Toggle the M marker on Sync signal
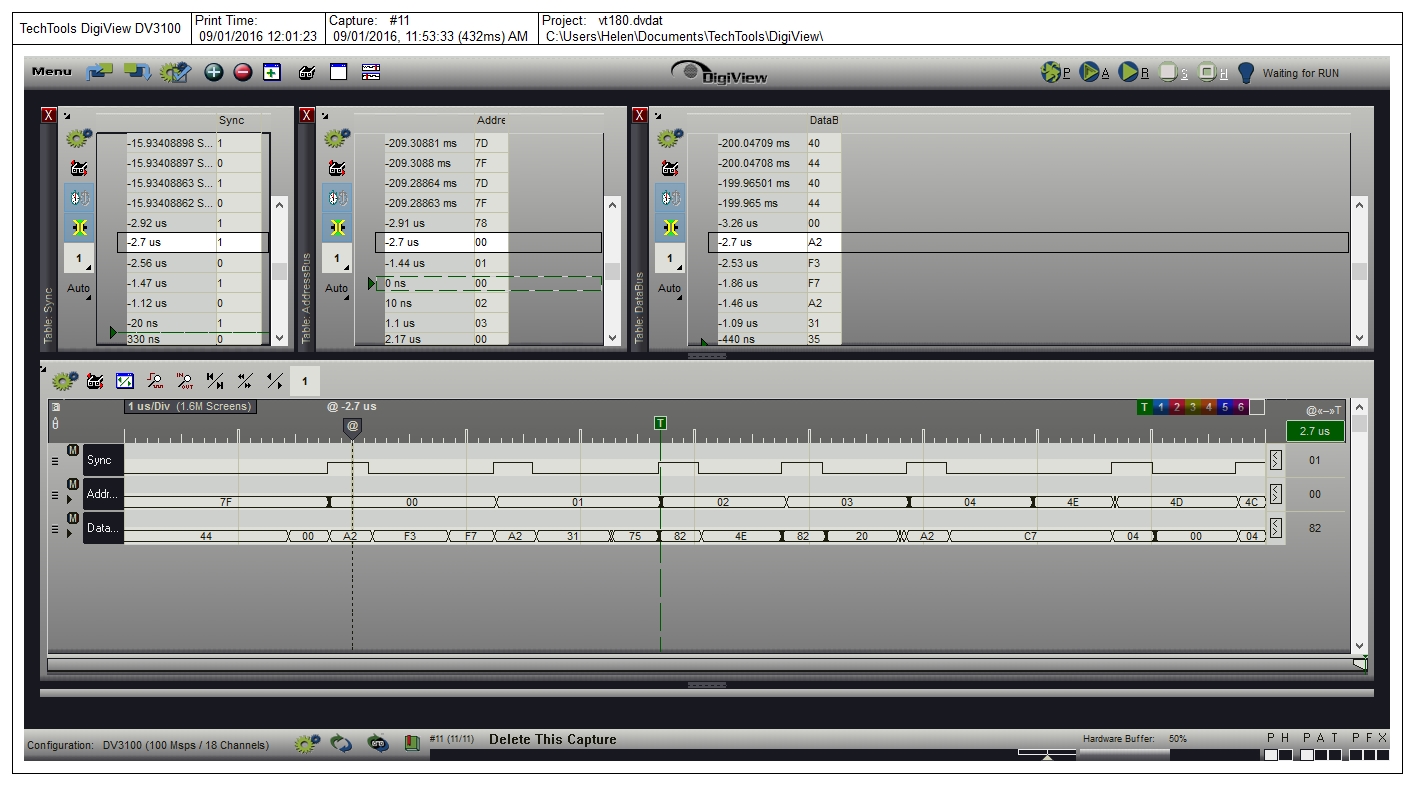The width and height of the screenshot is (1414, 785). click(x=72, y=451)
